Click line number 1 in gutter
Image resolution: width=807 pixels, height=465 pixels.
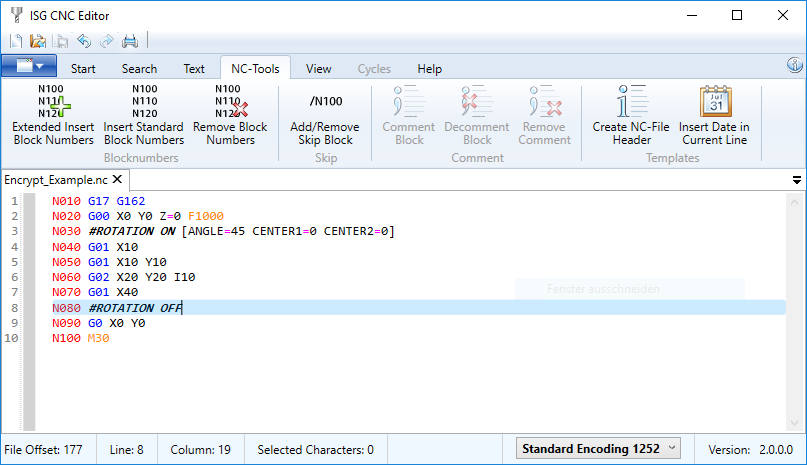coord(14,201)
